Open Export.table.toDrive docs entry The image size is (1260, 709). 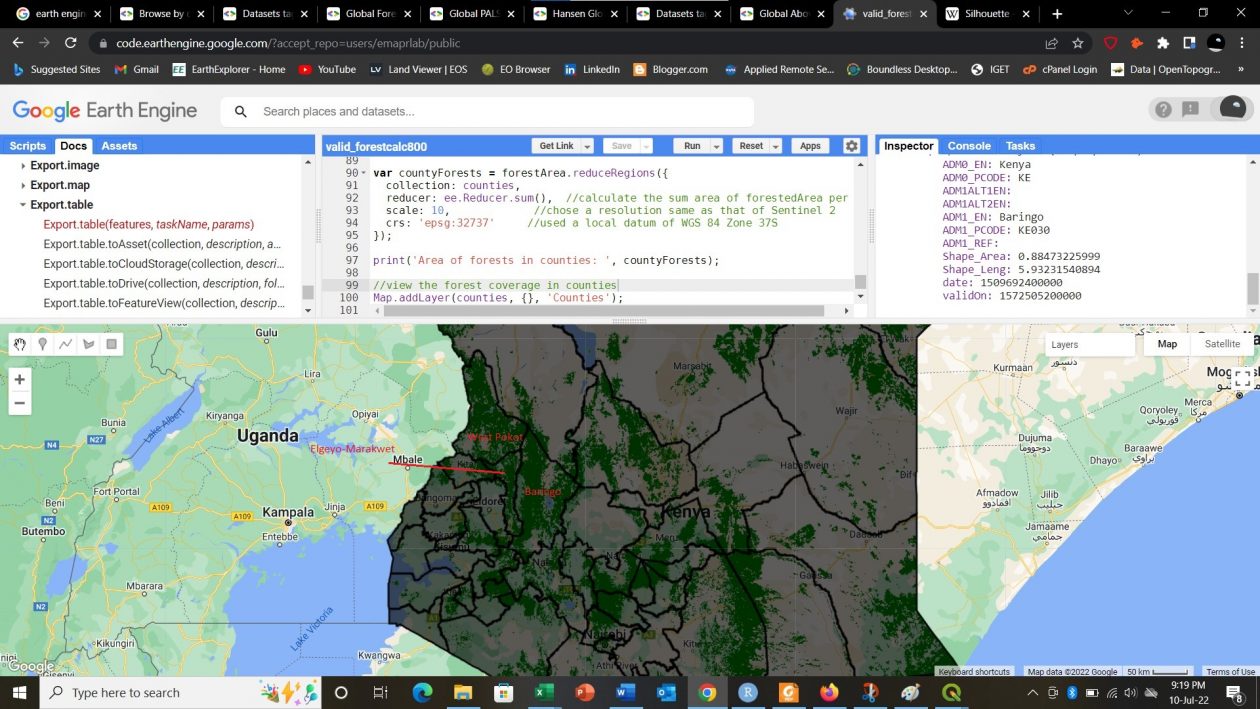point(164,283)
